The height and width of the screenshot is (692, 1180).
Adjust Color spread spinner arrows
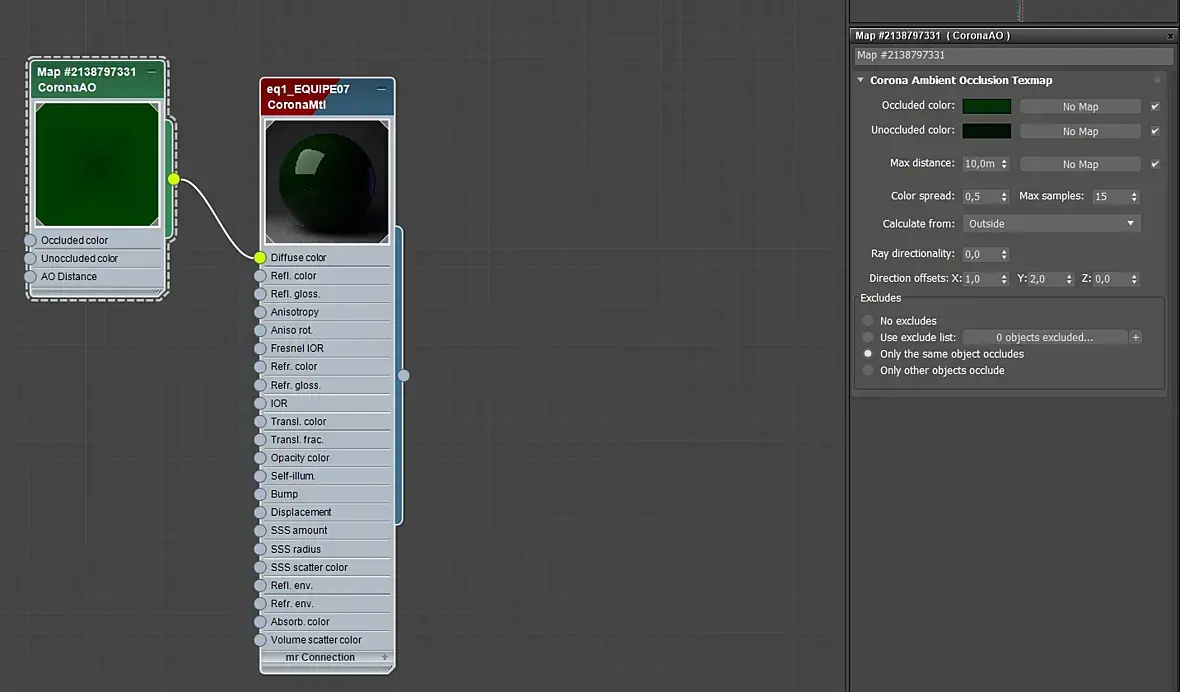click(1004, 196)
